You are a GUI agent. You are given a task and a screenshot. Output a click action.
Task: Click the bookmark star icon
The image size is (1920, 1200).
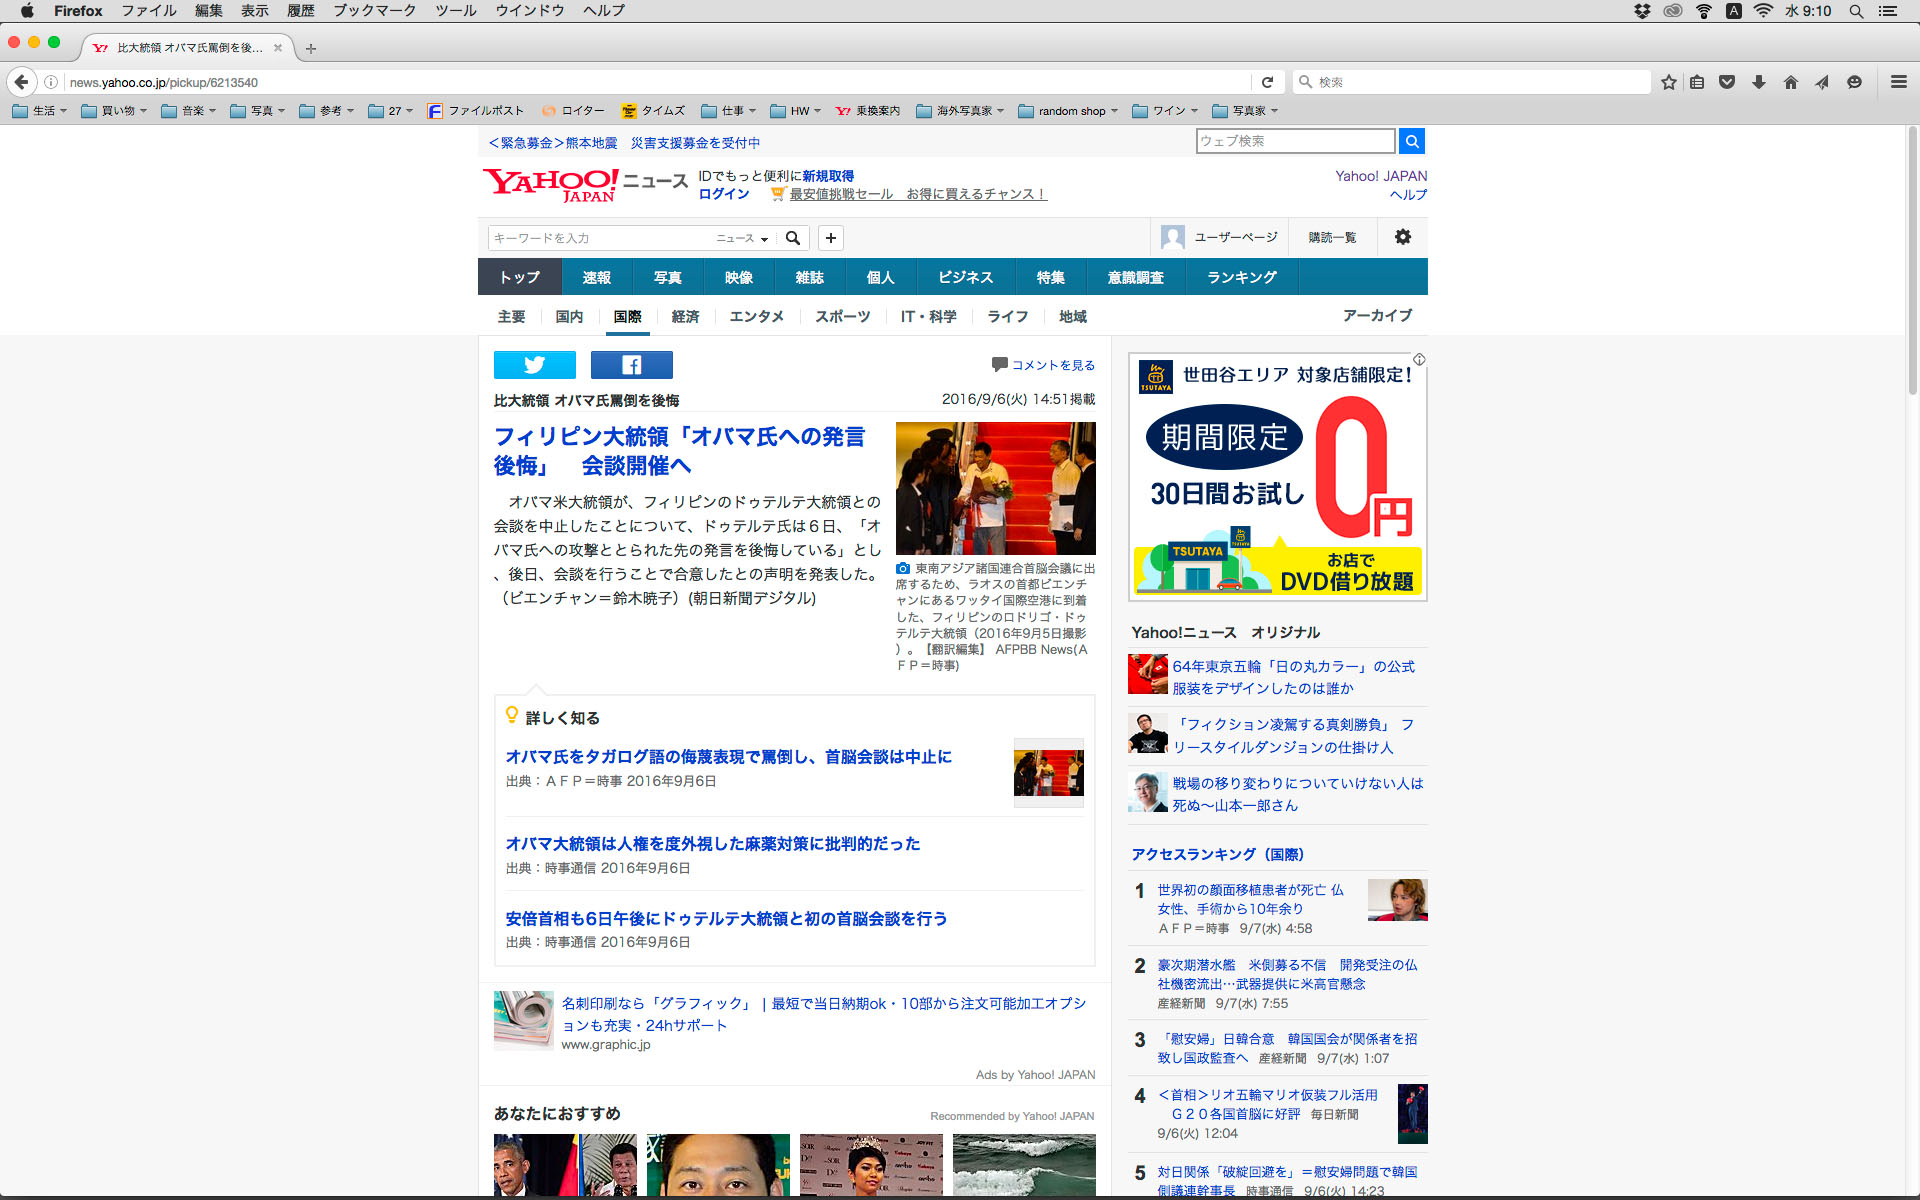[1668, 82]
